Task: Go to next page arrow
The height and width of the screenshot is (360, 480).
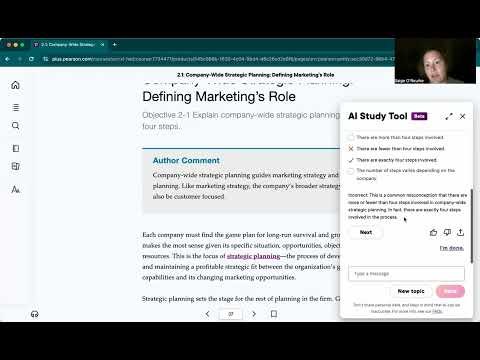Action: [x=254, y=314]
